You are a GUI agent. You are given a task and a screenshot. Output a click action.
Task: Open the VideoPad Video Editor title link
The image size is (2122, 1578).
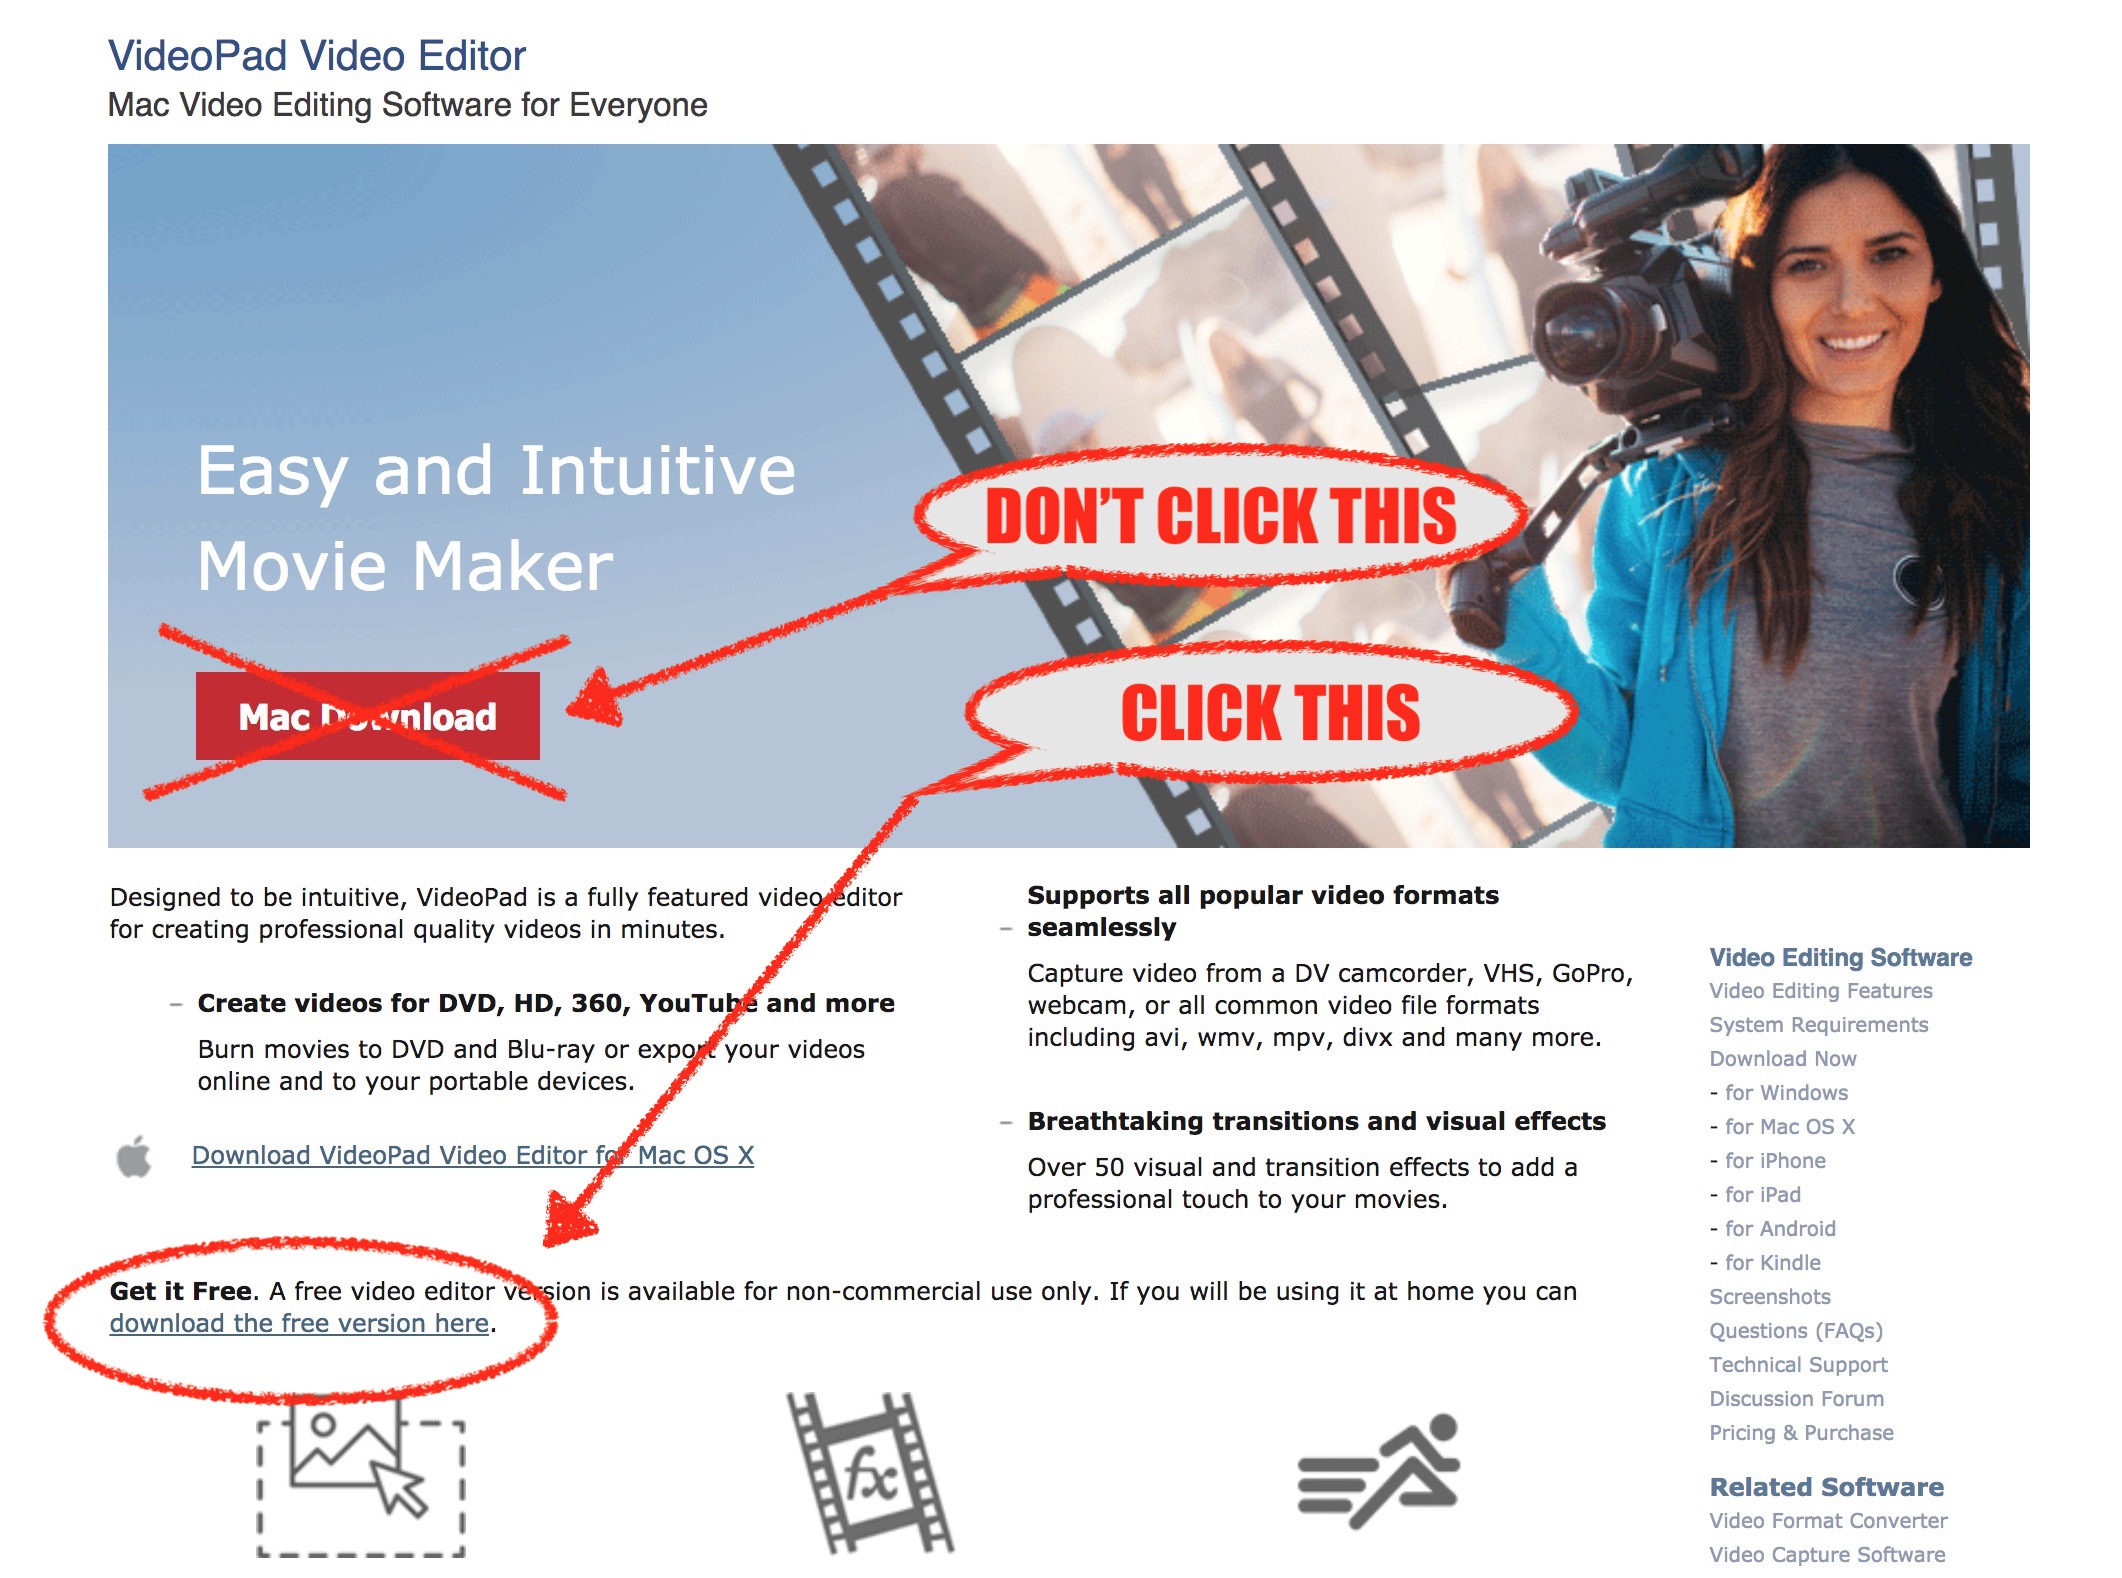click(317, 56)
